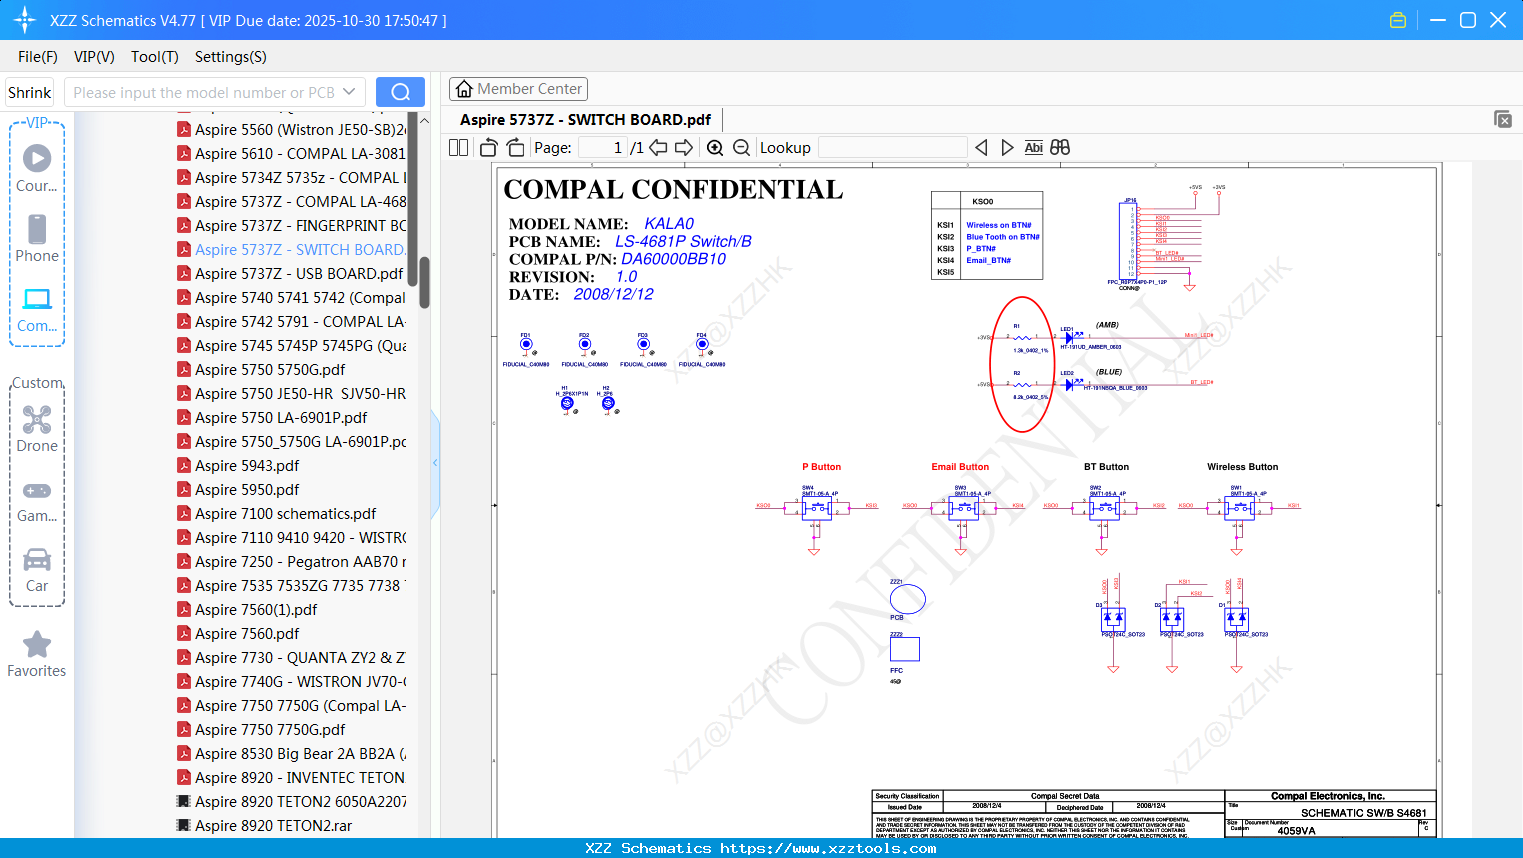Select Aspire 5737Z - SWITCH BOARD file in list

point(291,250)
